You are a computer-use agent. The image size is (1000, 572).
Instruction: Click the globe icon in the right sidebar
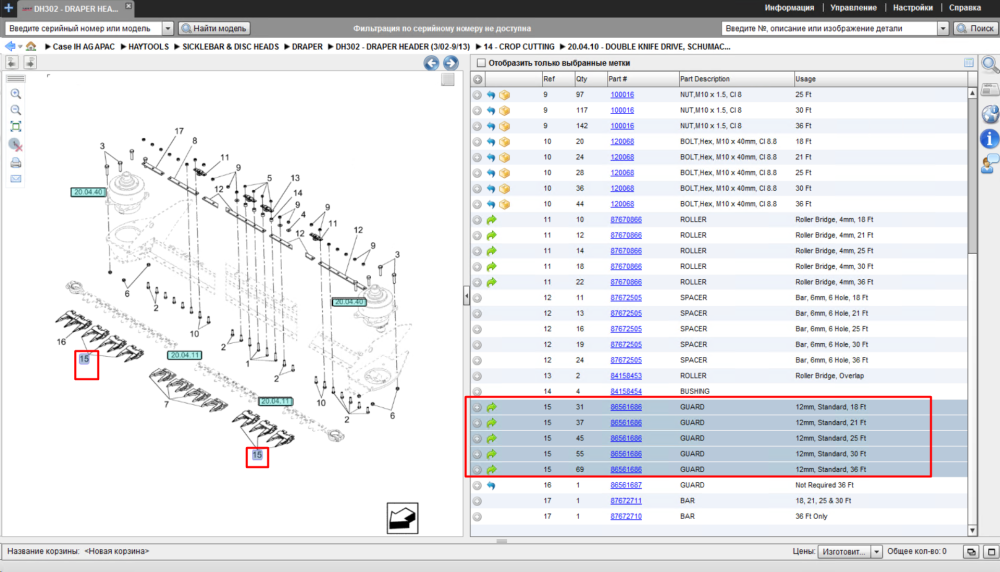coord(990,114)
